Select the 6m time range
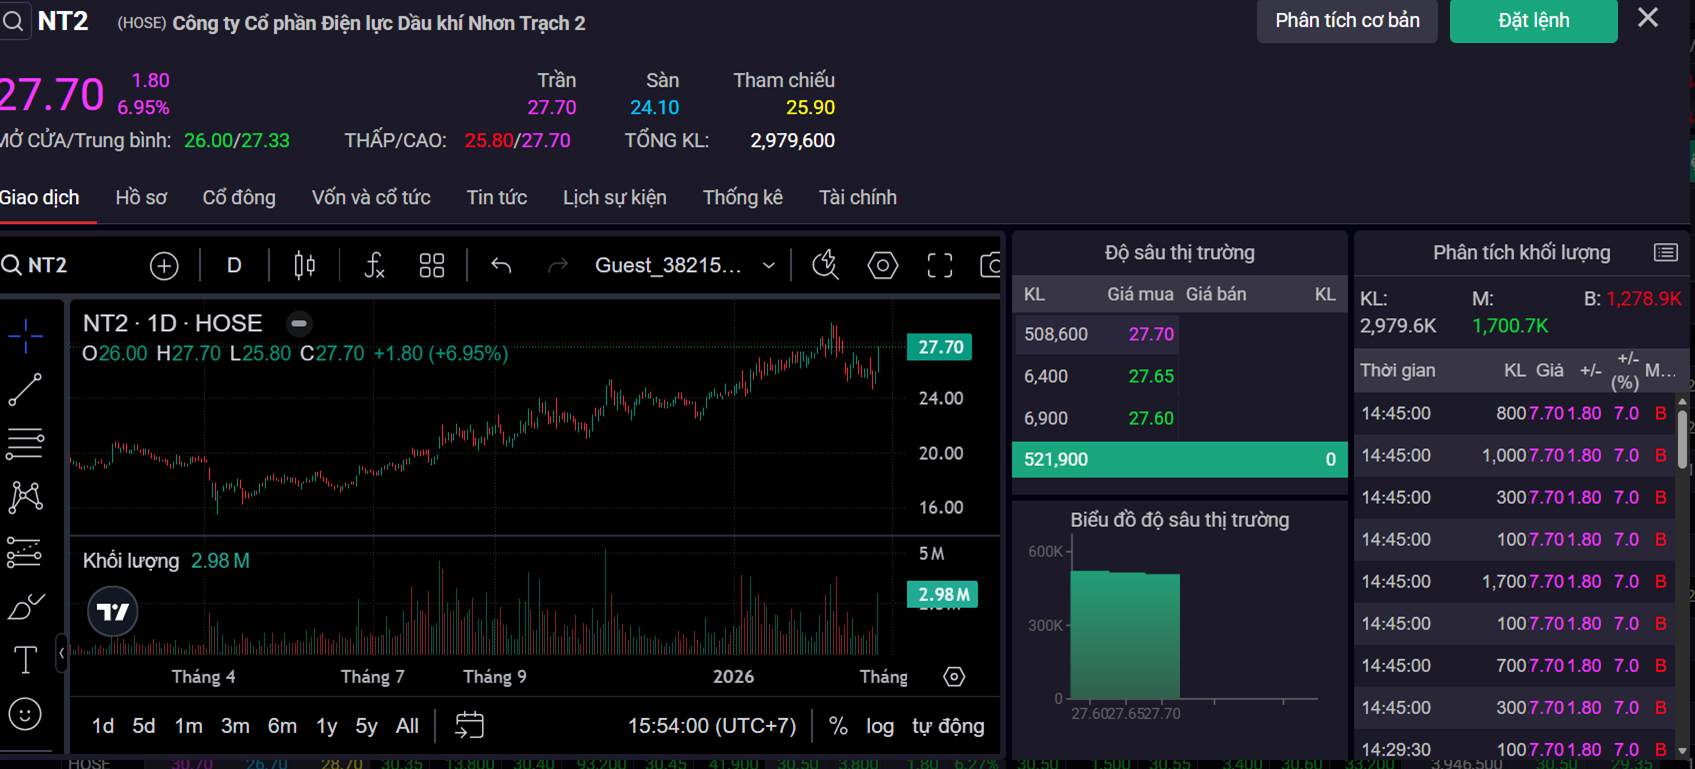Viewport: 1695px width, 769px height. (282, 726)
